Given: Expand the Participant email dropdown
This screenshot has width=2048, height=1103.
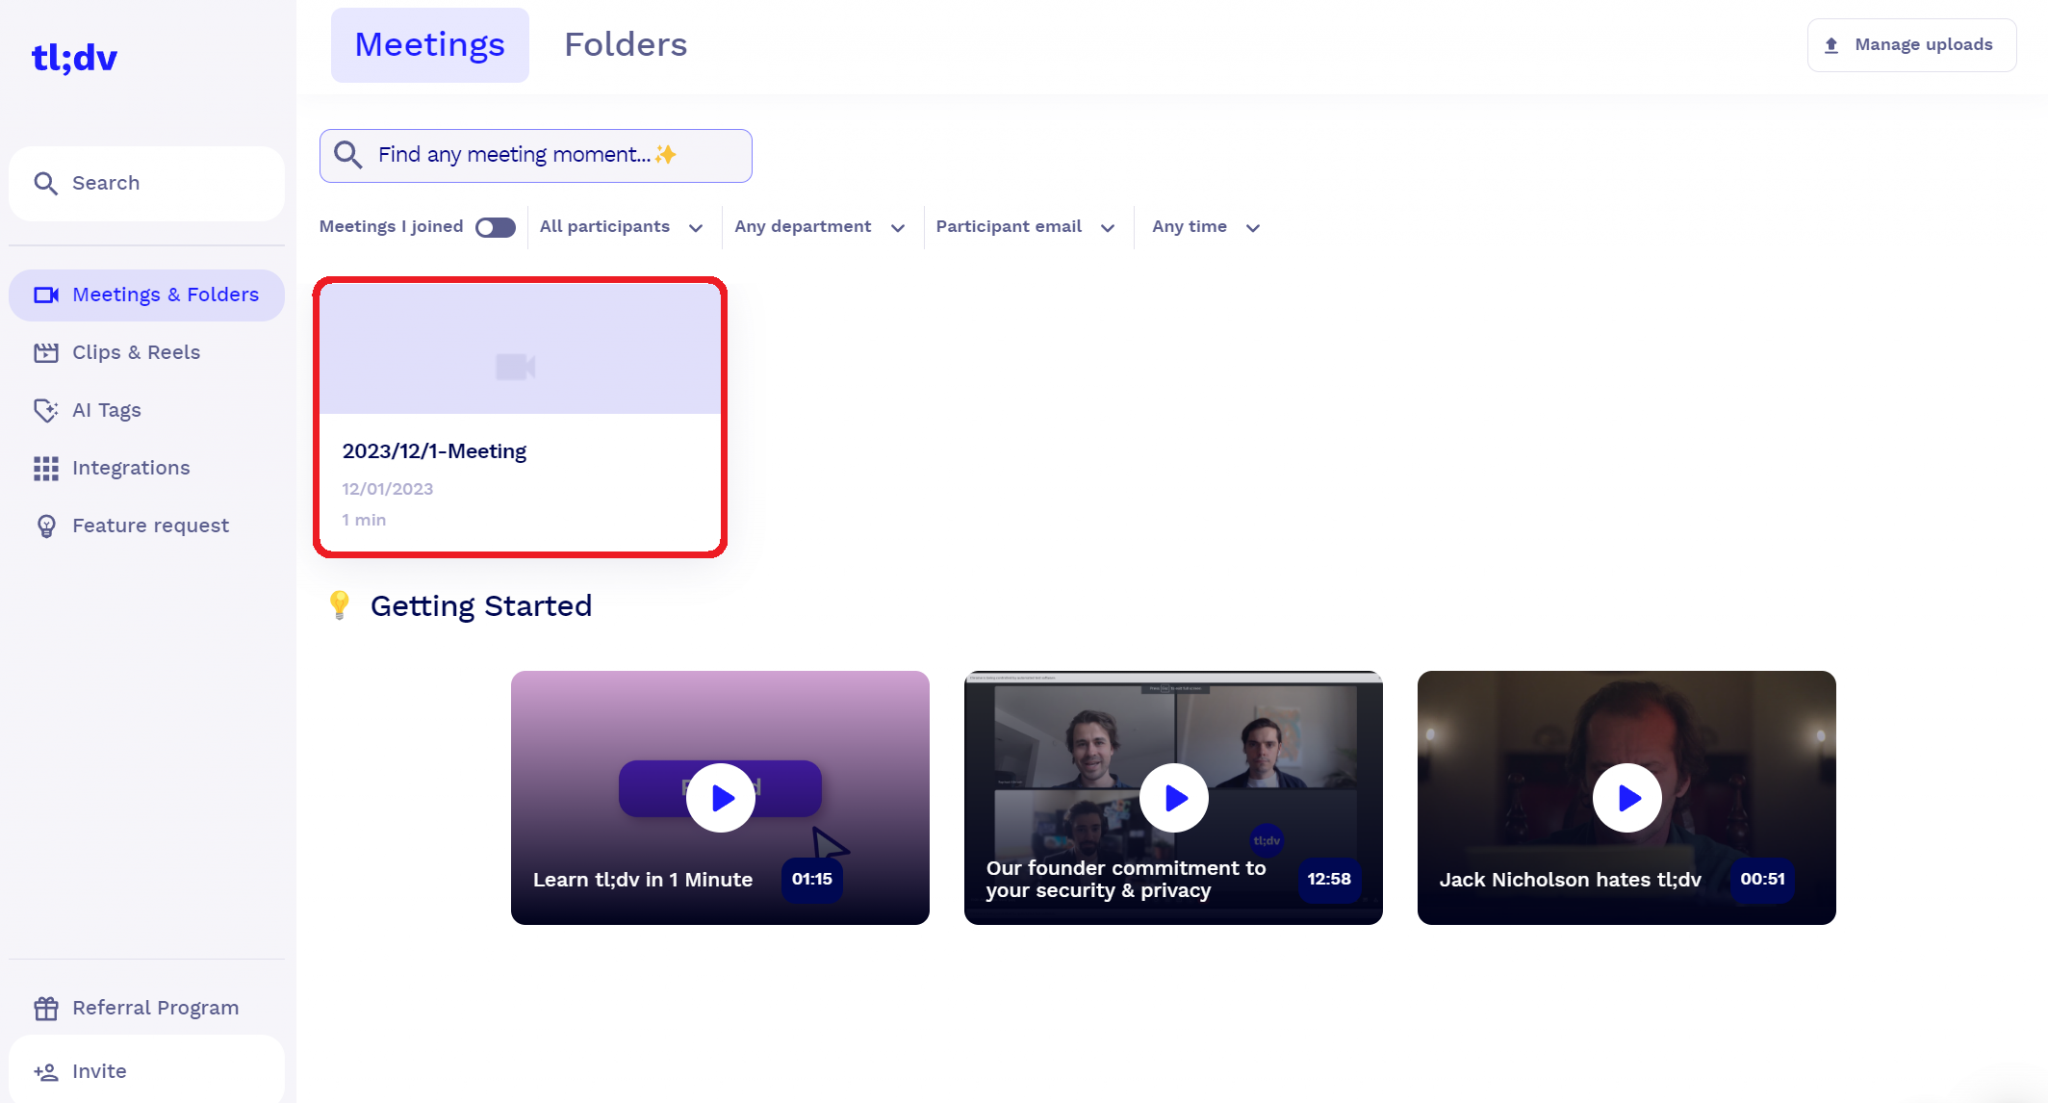Looking at the screenshot, I should coord(1025,227).
